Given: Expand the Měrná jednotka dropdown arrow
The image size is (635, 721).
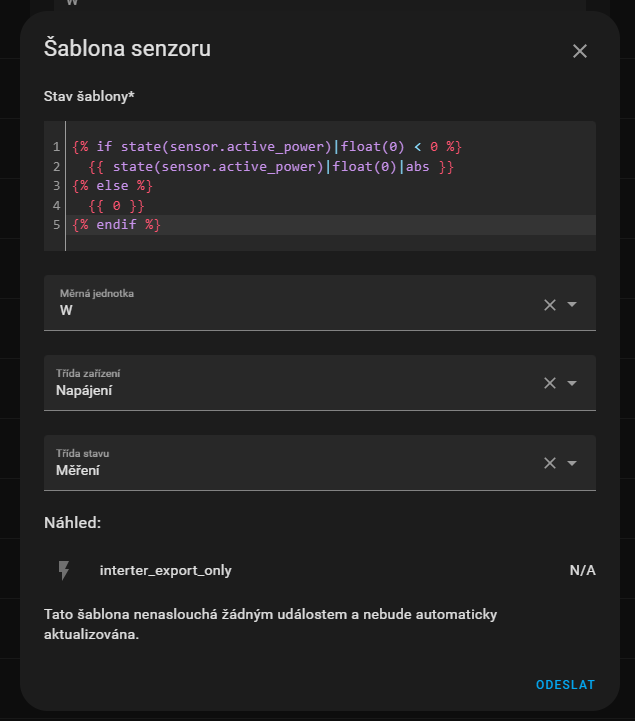Looking at the screenshot, I should (572, 304).
